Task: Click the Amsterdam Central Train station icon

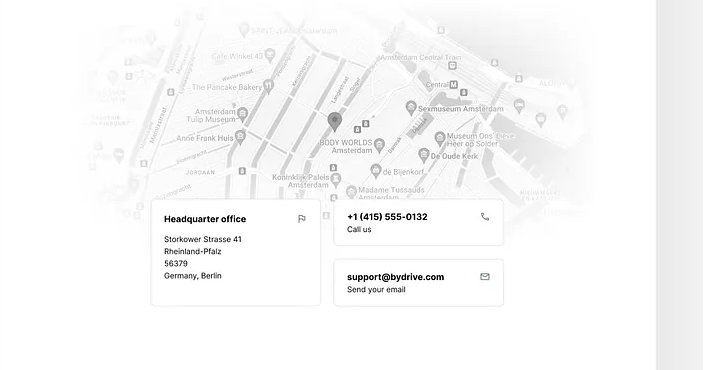Action: 452,66
